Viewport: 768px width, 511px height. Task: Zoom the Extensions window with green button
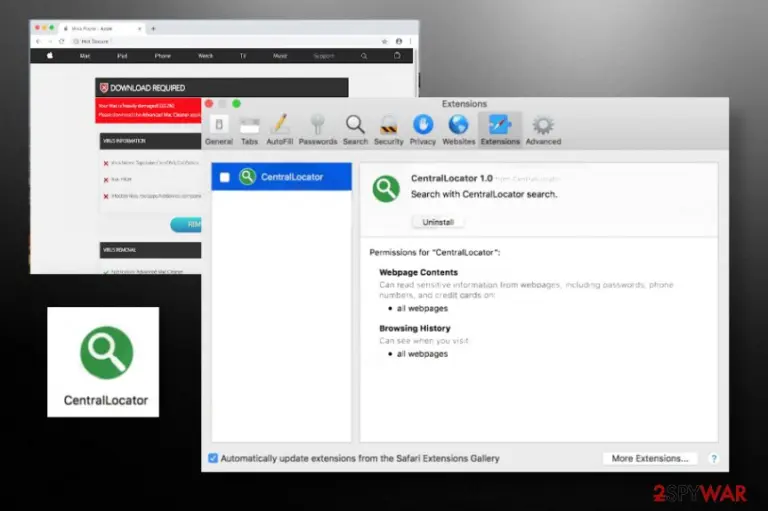pyautogui.click(x=237, y=104)
